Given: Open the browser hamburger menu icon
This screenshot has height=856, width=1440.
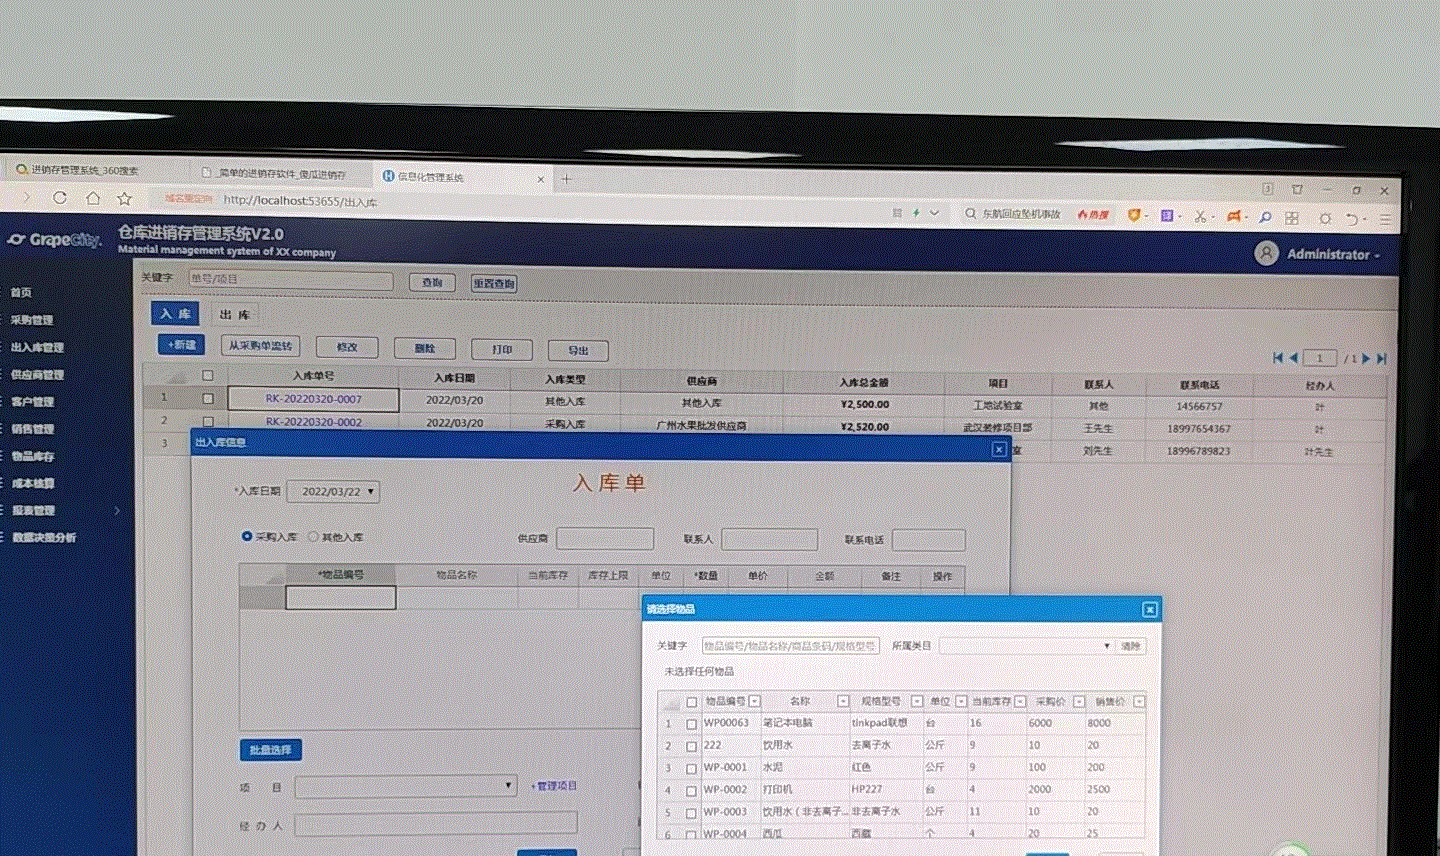Looking at the screenshot, I should 1385,219.
